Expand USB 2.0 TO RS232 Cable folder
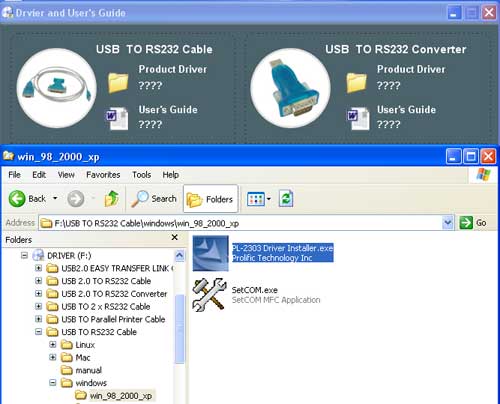The image size is (500, 404). coord(38,281)
